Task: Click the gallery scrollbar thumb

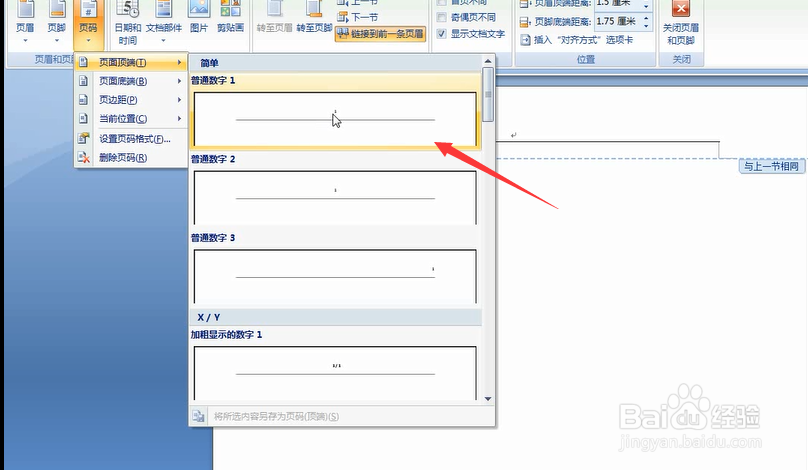Action: [487, 95]
